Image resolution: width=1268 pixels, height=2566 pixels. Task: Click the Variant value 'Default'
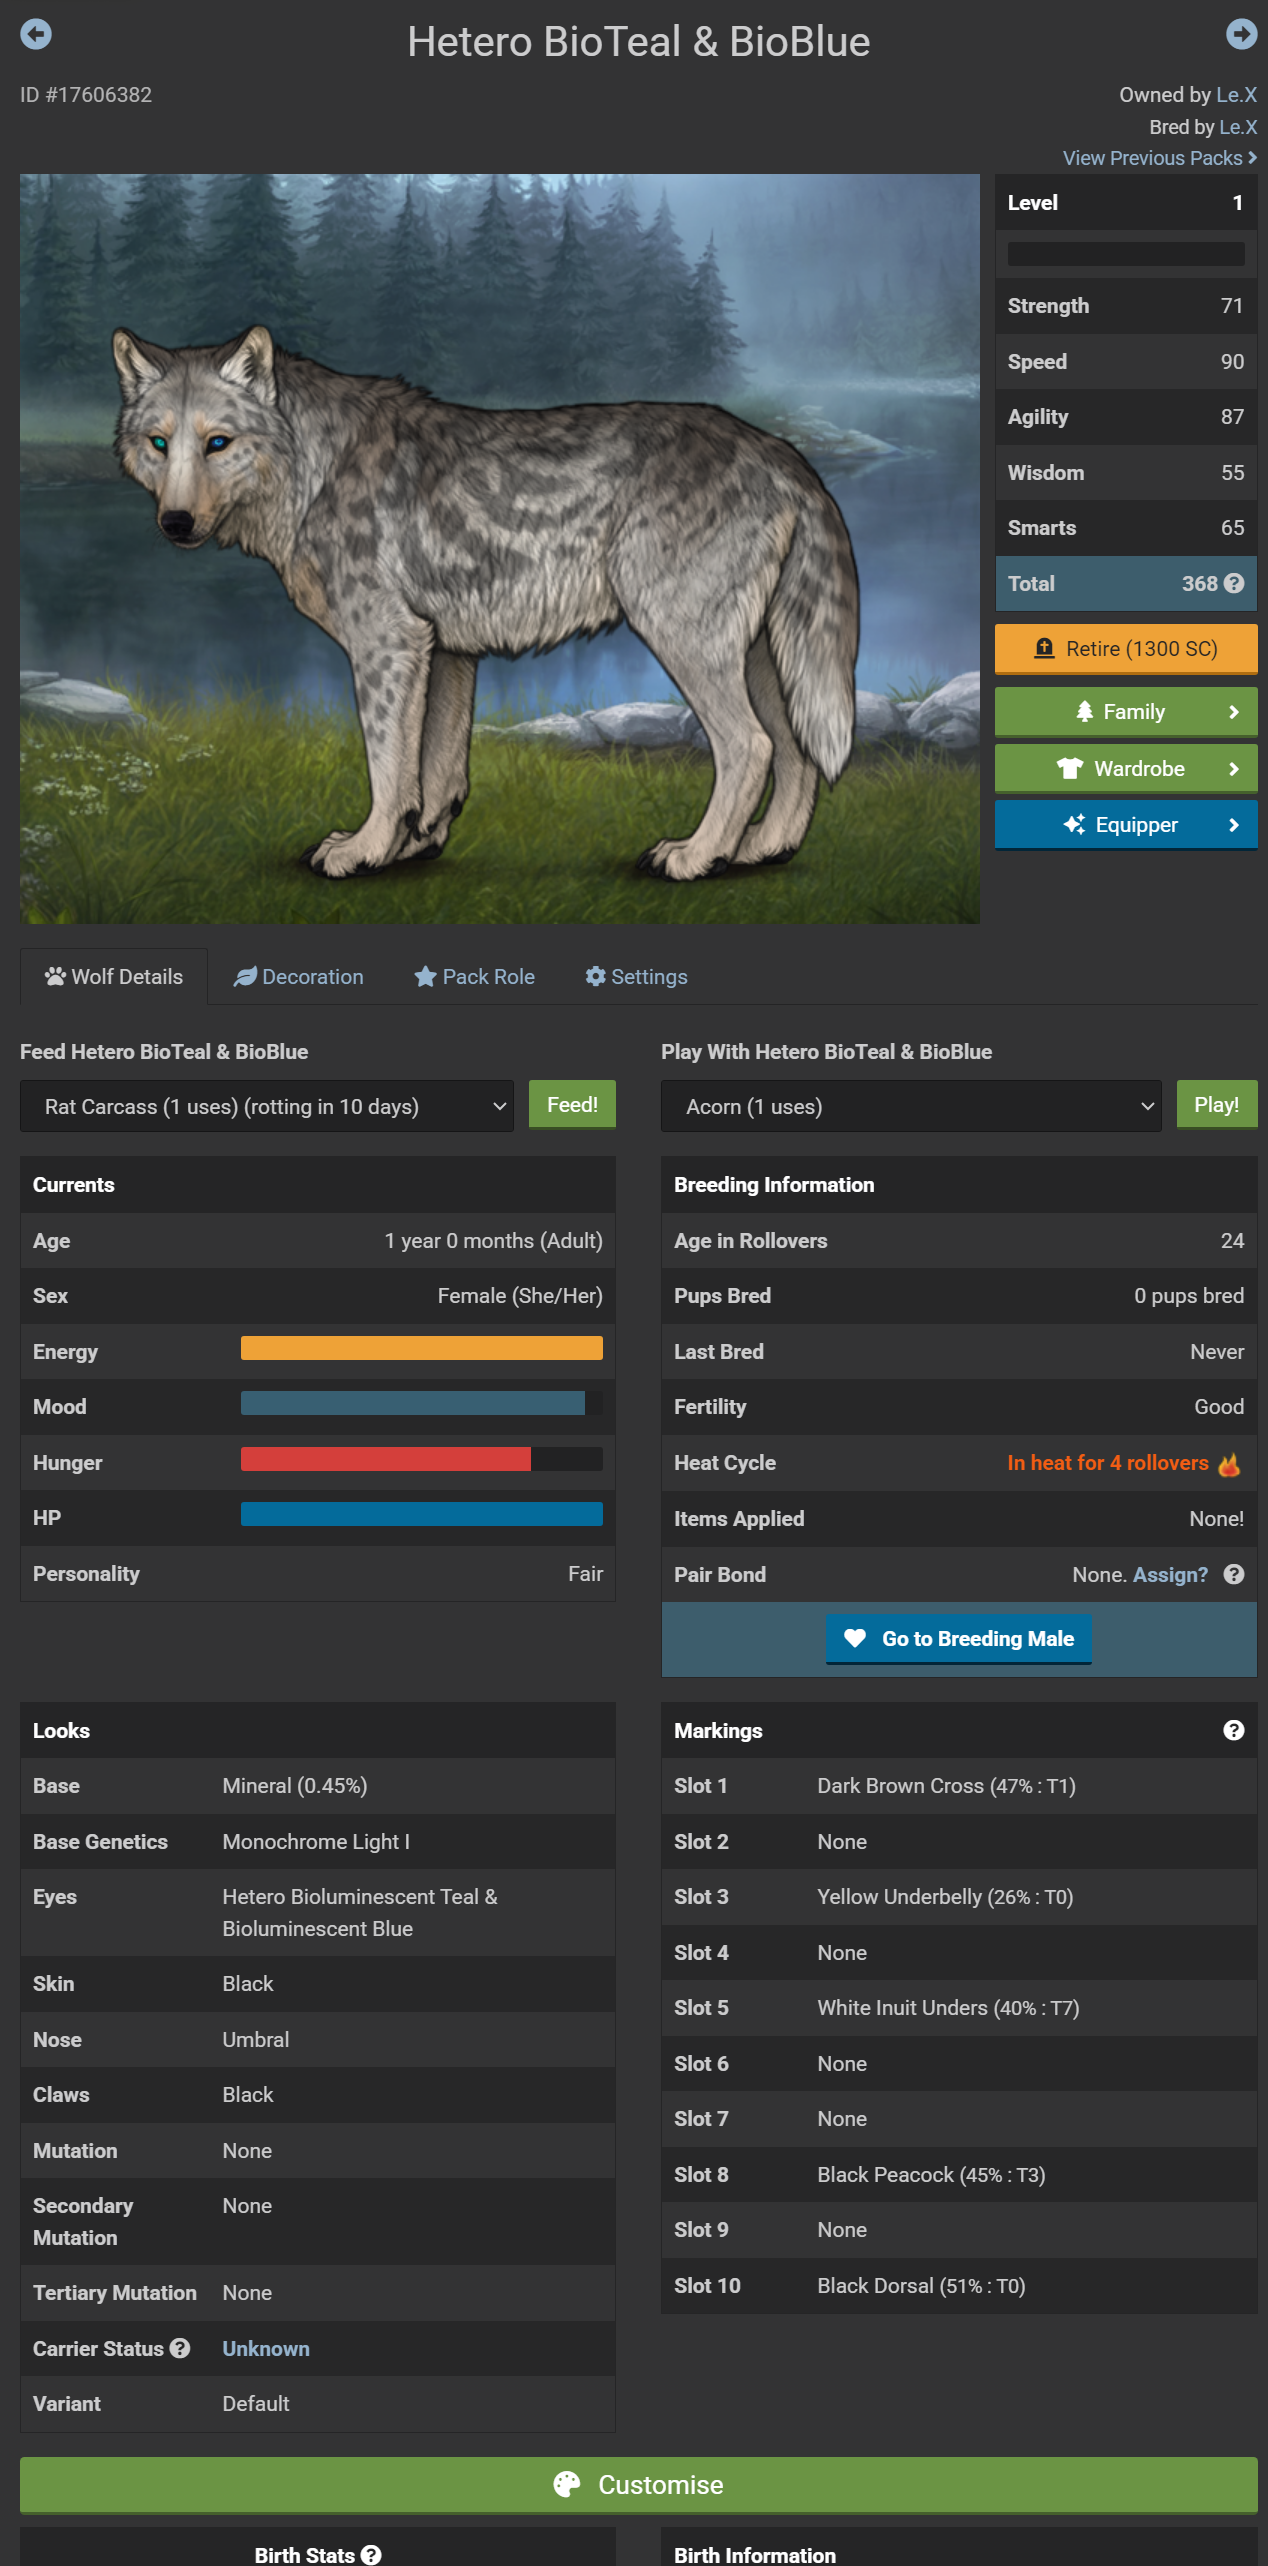(x=256, y=2404)
